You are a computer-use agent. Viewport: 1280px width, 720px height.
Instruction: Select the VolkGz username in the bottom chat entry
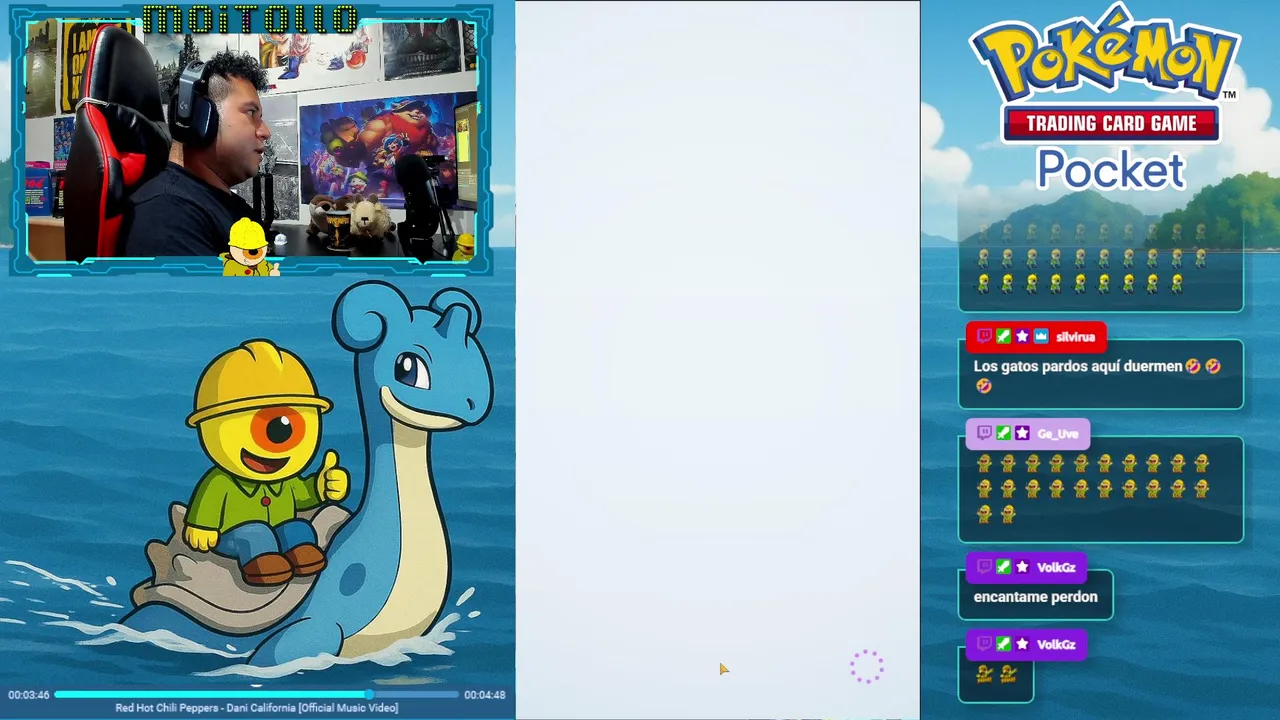click(x=1056, y=644)
